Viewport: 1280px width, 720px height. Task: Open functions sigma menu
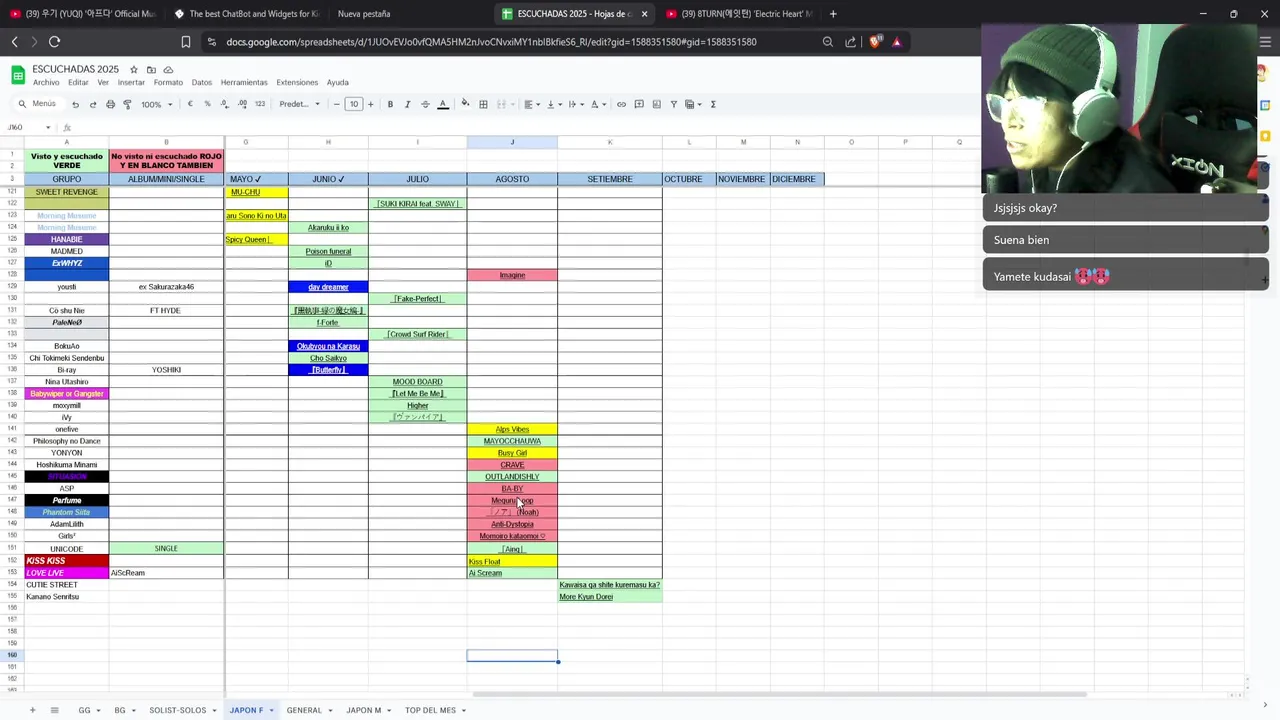tap(713, 104)
